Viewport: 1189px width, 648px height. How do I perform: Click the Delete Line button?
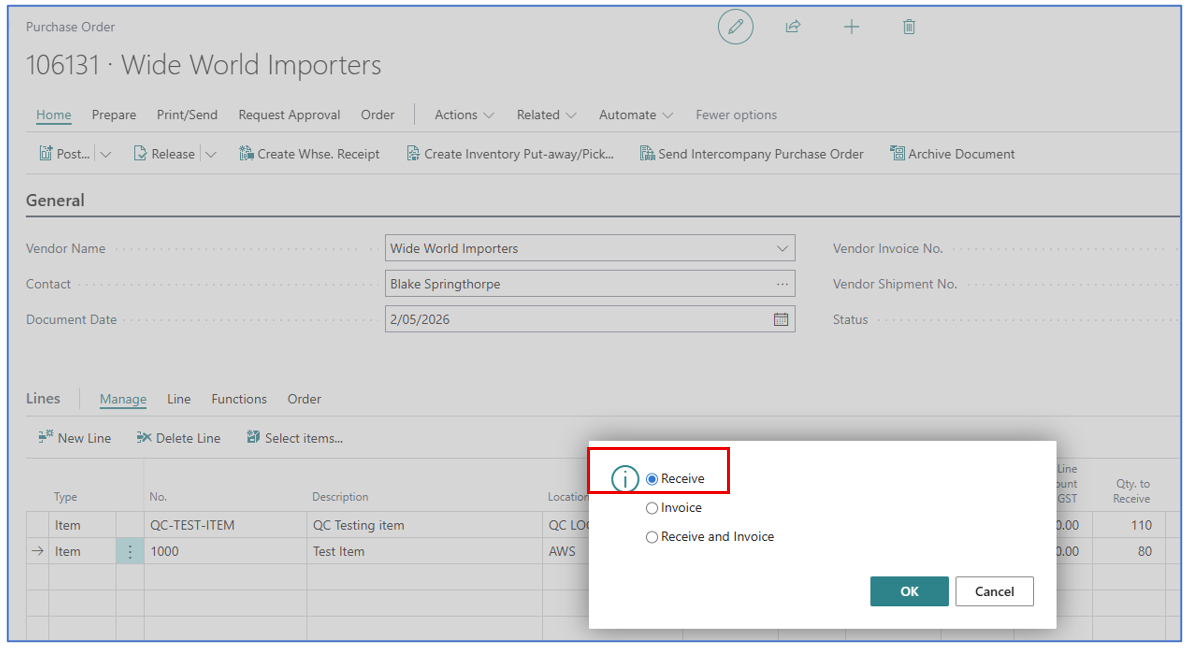pos(179,438)
